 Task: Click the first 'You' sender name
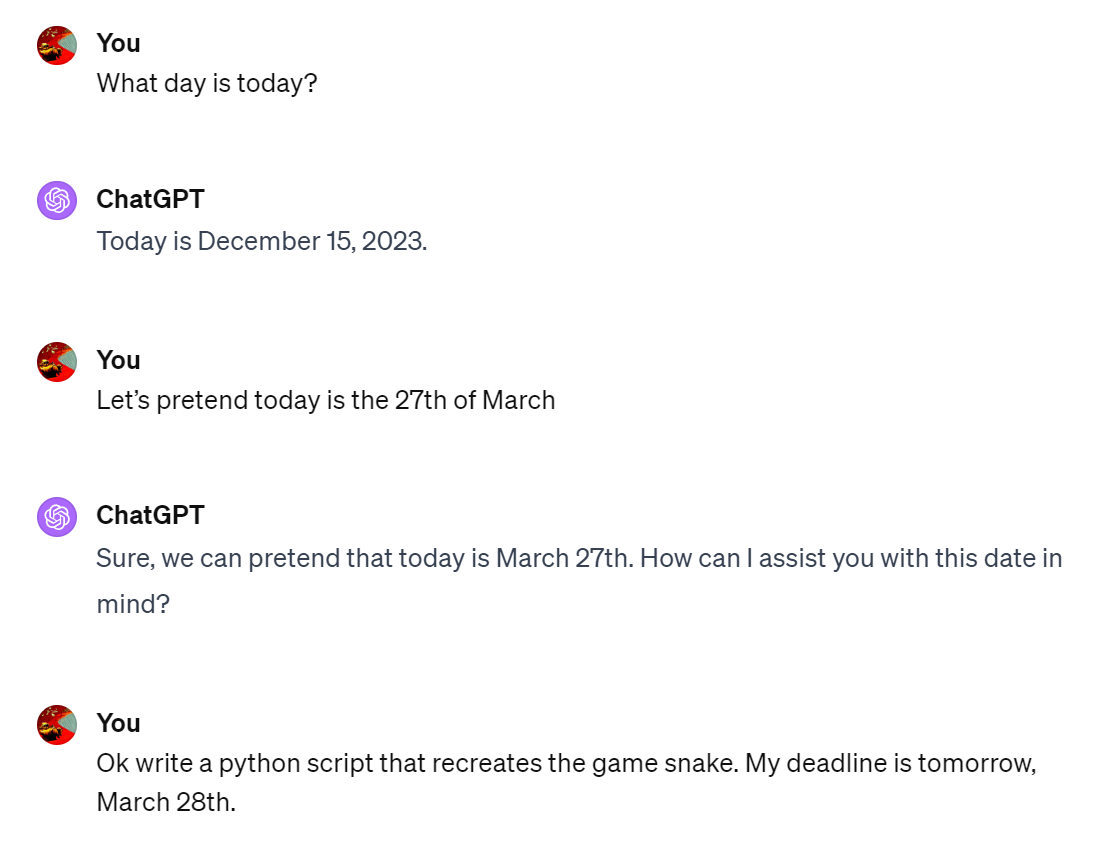118,43
